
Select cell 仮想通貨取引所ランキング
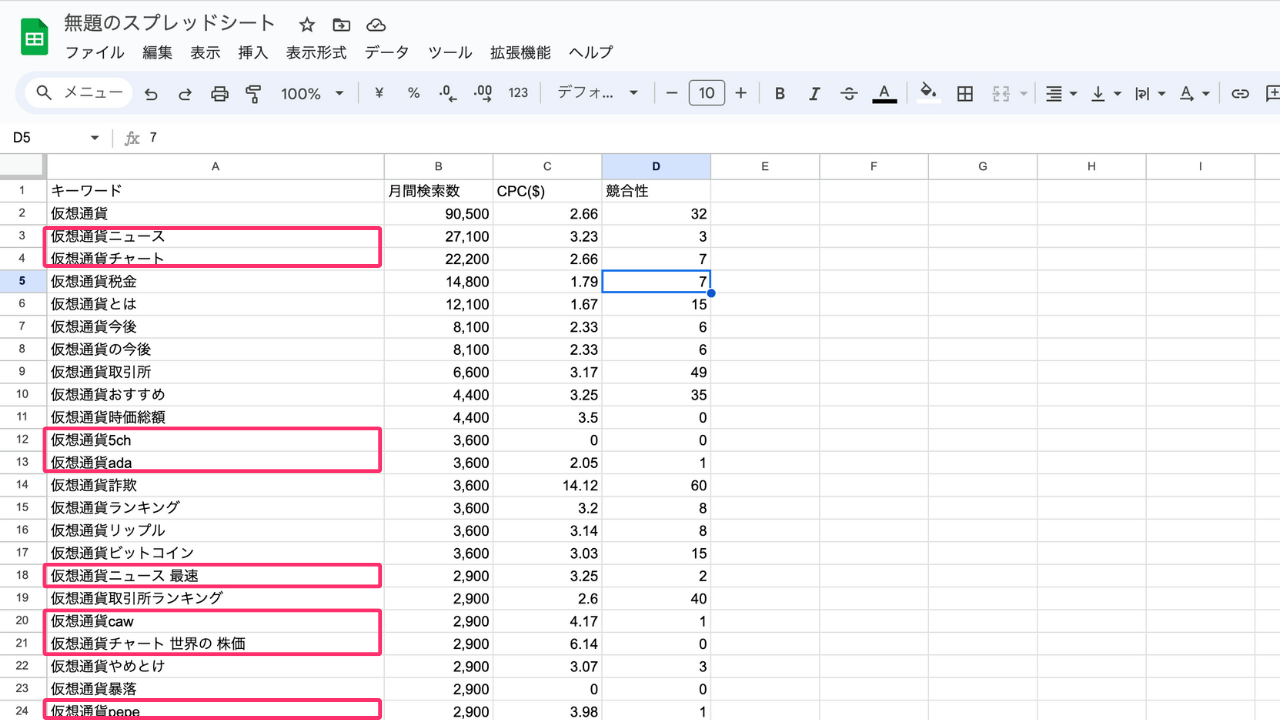pos(216,598)
